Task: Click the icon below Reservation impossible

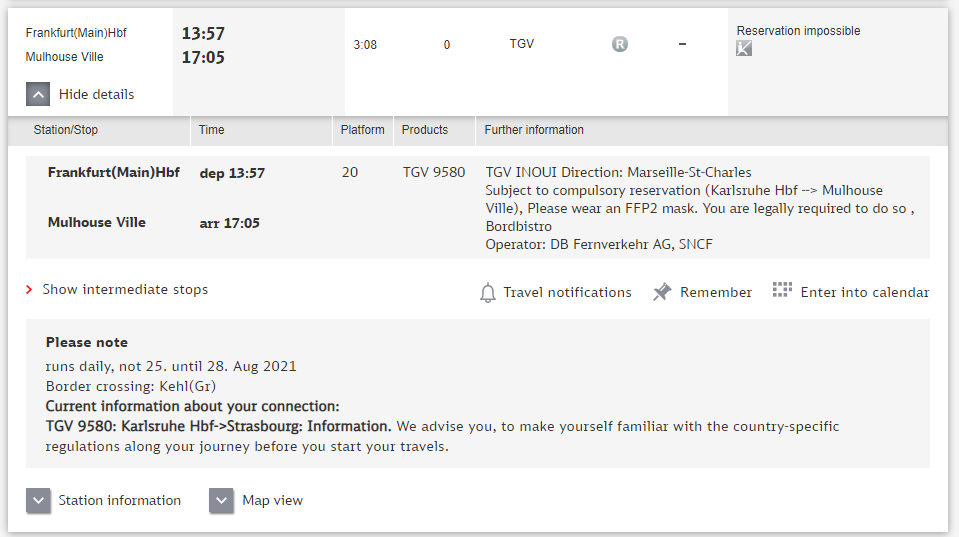Action: [744, 48]
